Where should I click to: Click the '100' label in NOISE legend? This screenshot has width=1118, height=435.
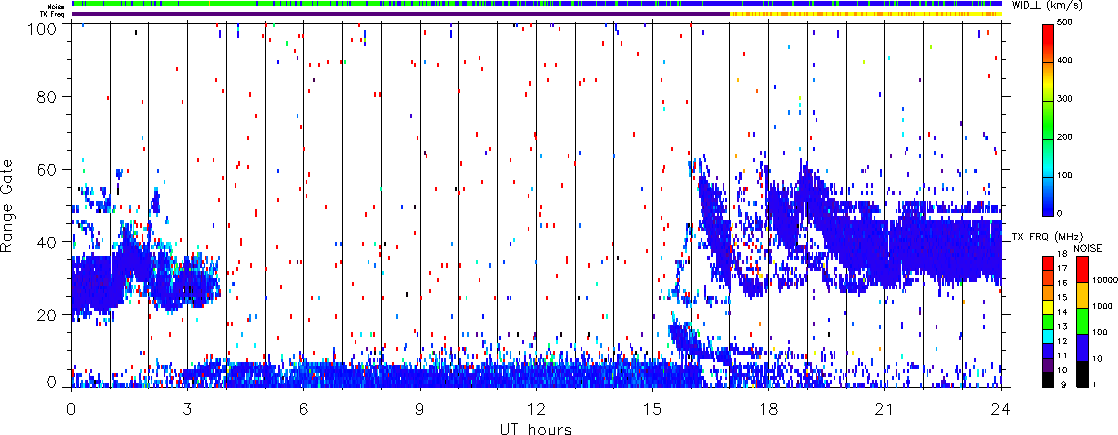(1100, 332)
